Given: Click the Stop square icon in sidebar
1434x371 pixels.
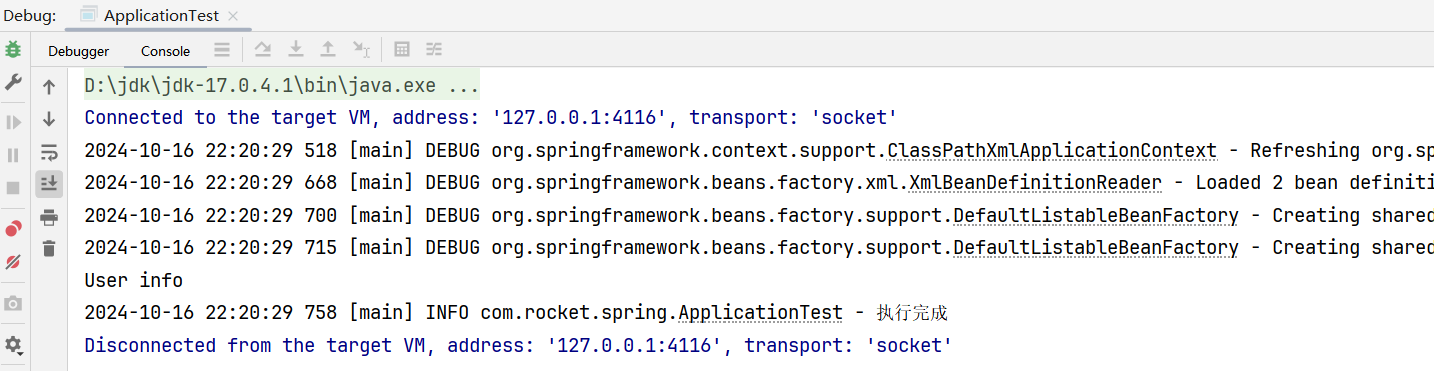Looking at the screenshot, I should 13,187.
